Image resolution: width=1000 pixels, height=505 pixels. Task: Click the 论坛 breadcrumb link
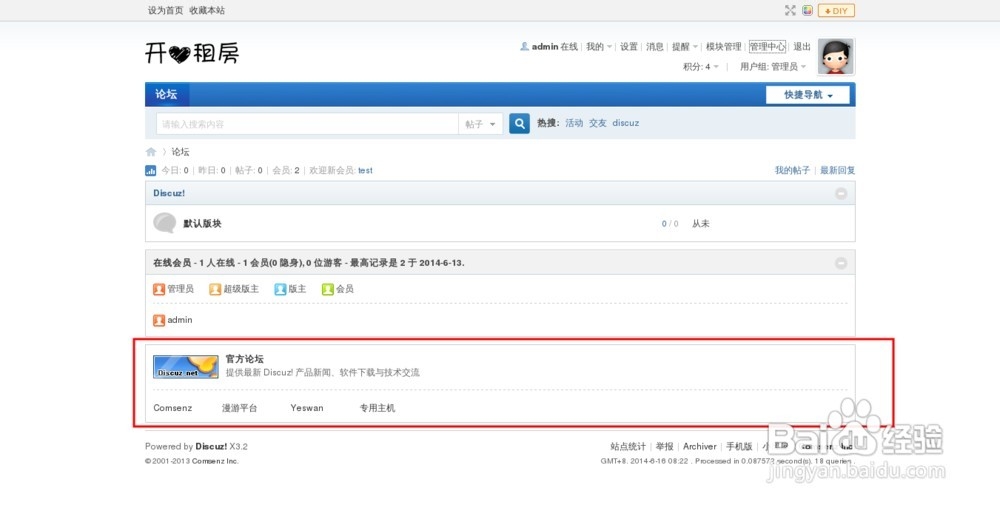tap(180, 152)
